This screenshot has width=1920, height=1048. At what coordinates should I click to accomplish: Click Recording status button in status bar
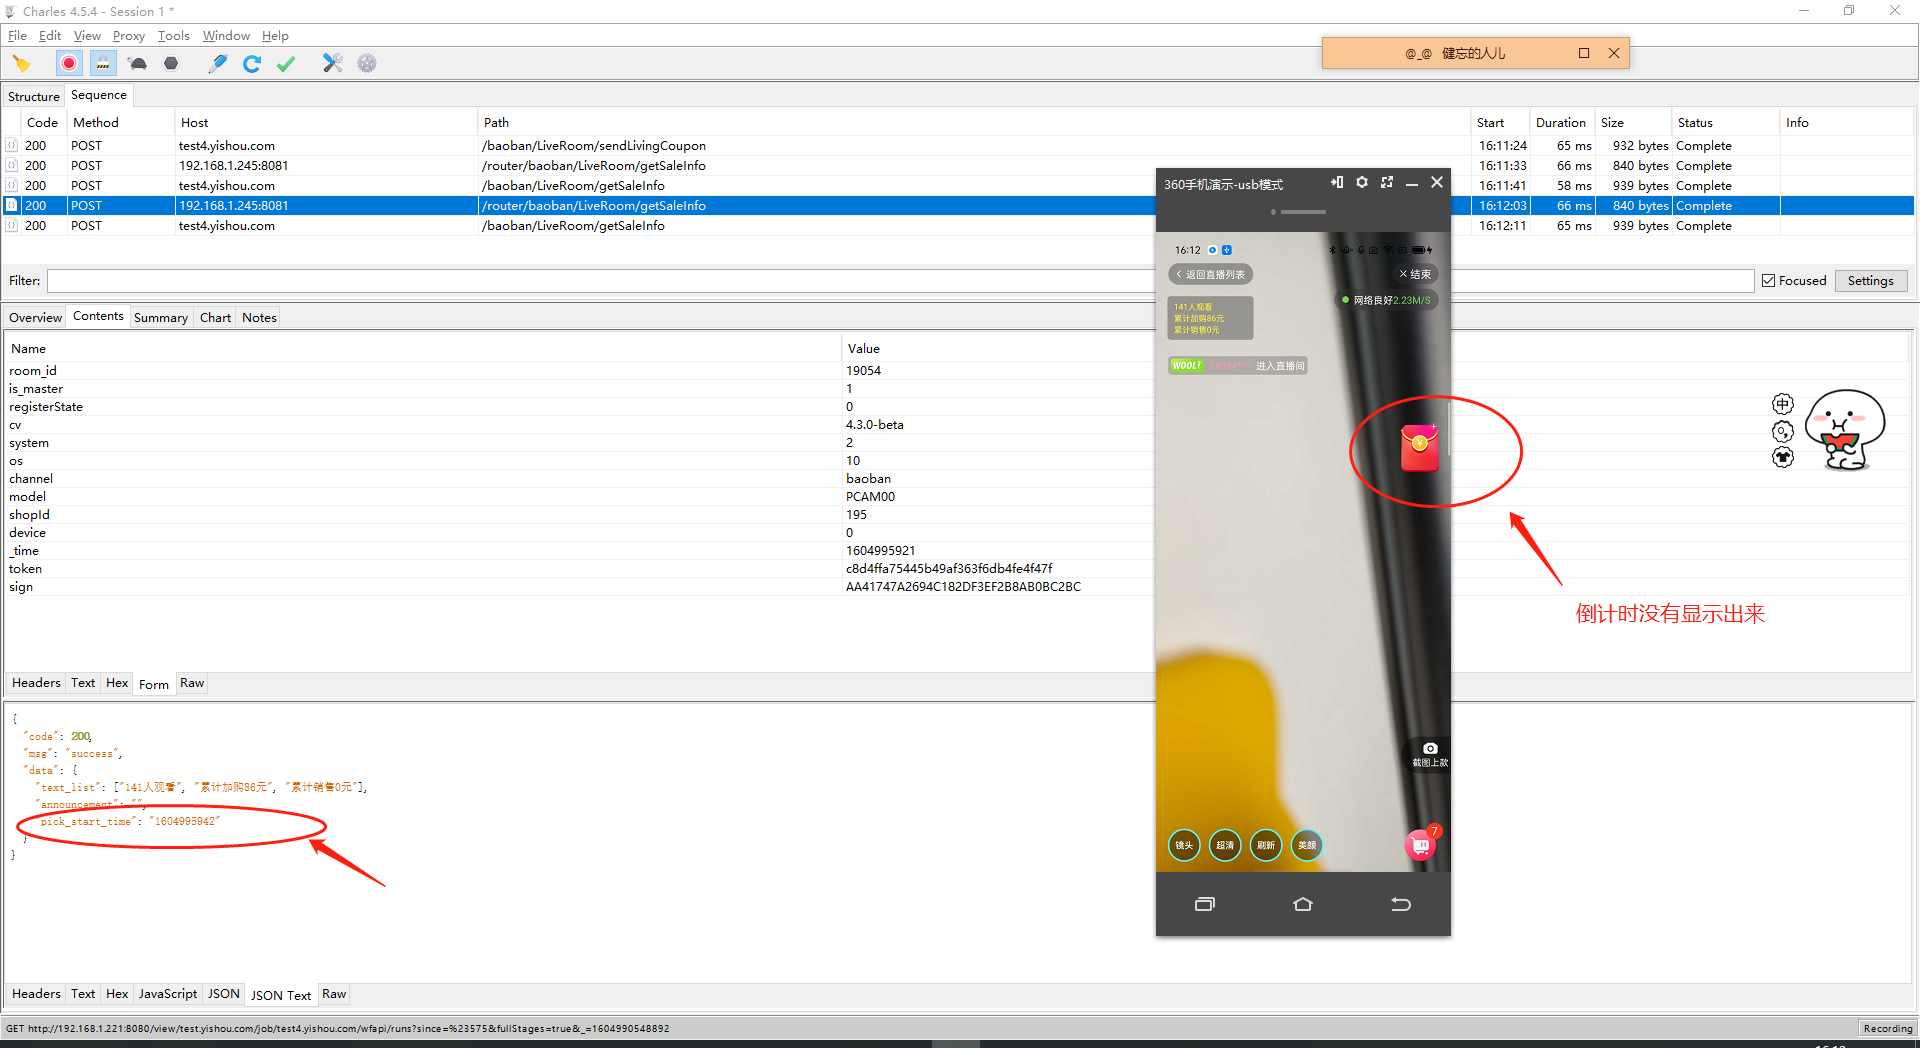(1887, 1028)
